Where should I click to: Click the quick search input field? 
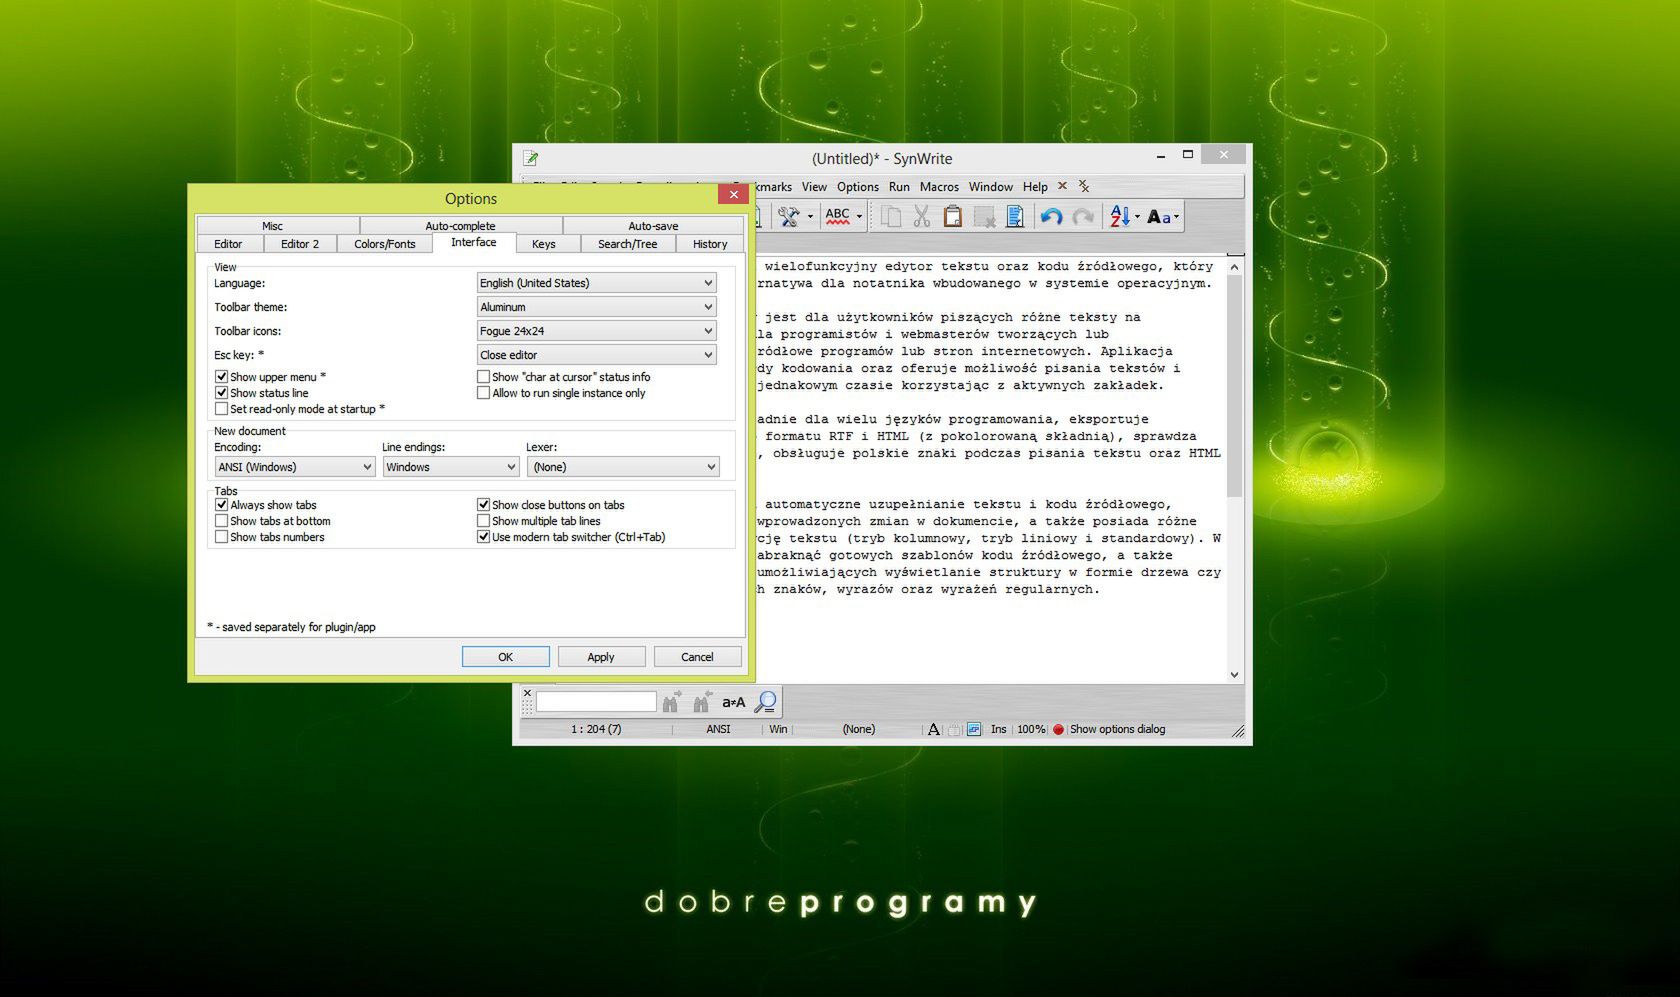click(596, 702)
